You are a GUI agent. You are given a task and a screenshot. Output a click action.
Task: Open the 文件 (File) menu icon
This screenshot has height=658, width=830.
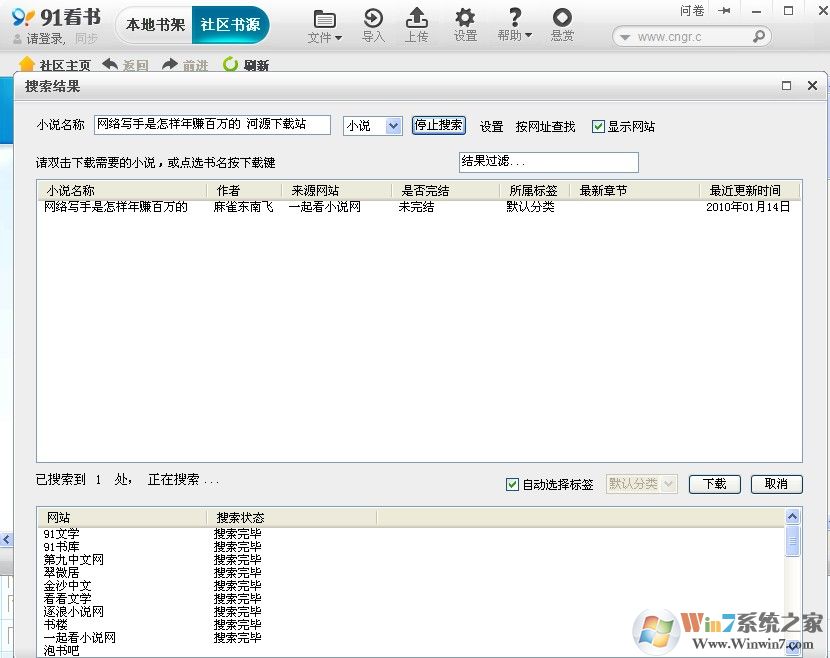click(x=324, y=20)
